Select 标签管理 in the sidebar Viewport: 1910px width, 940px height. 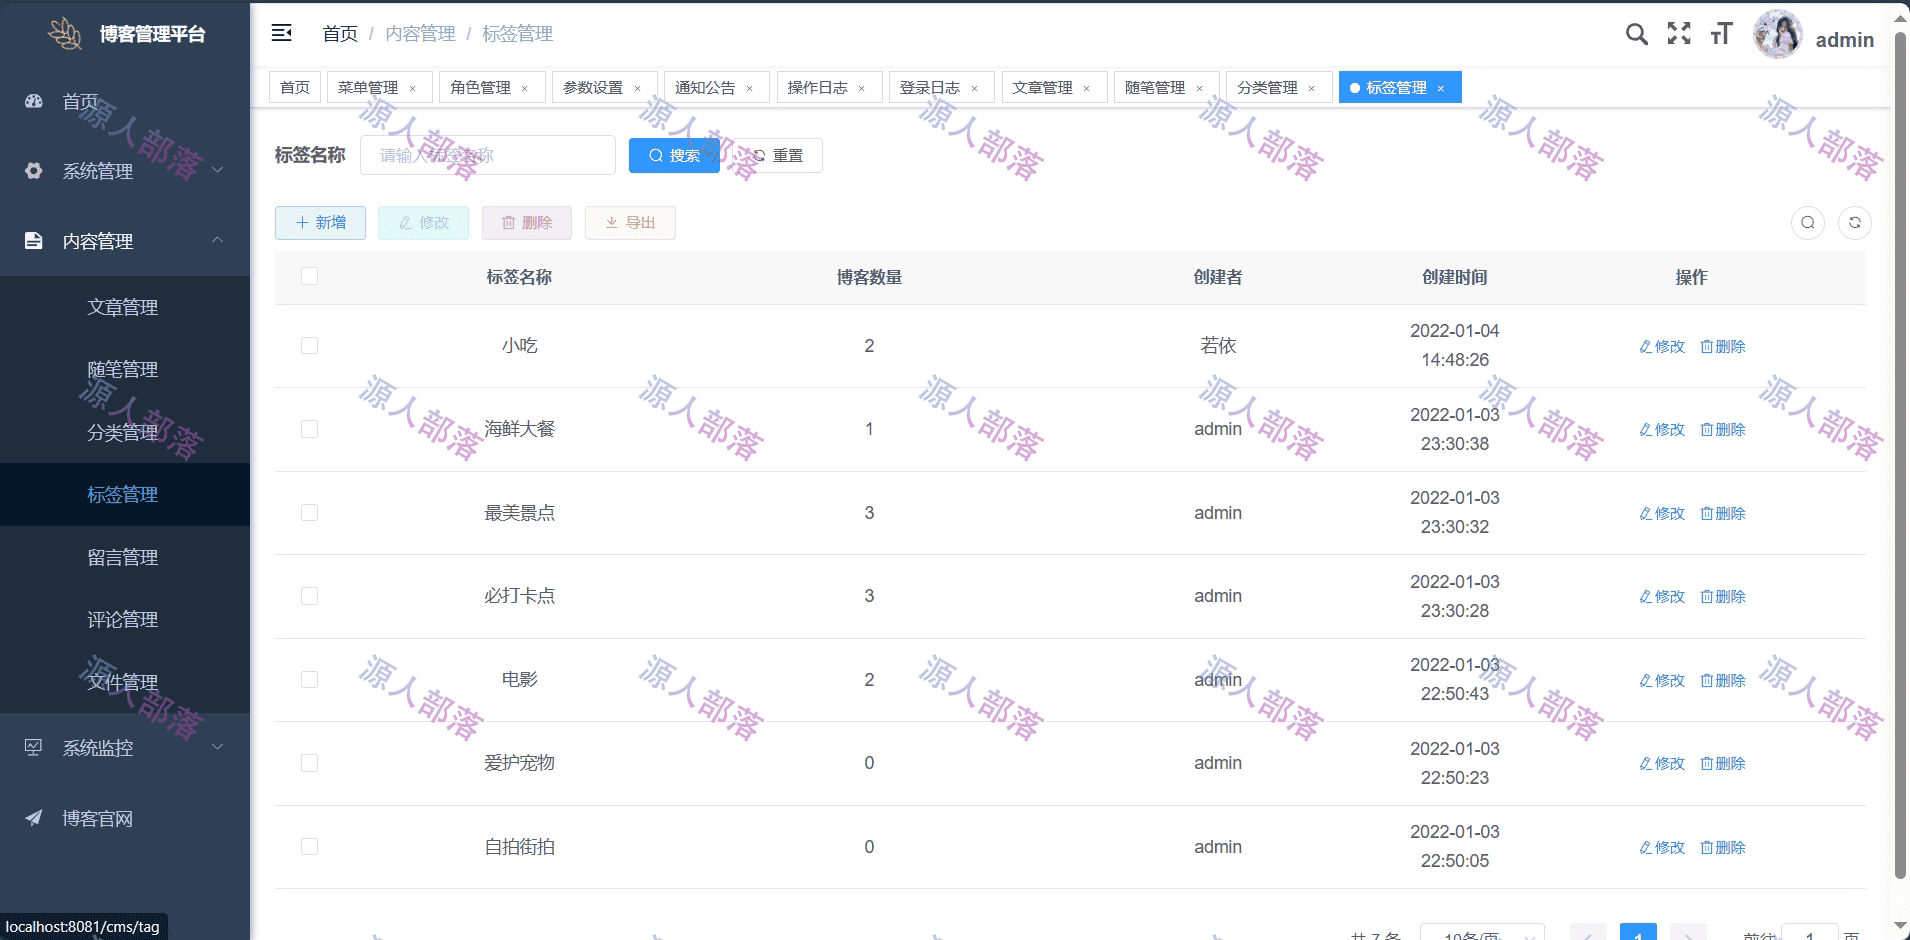[125, 494]
